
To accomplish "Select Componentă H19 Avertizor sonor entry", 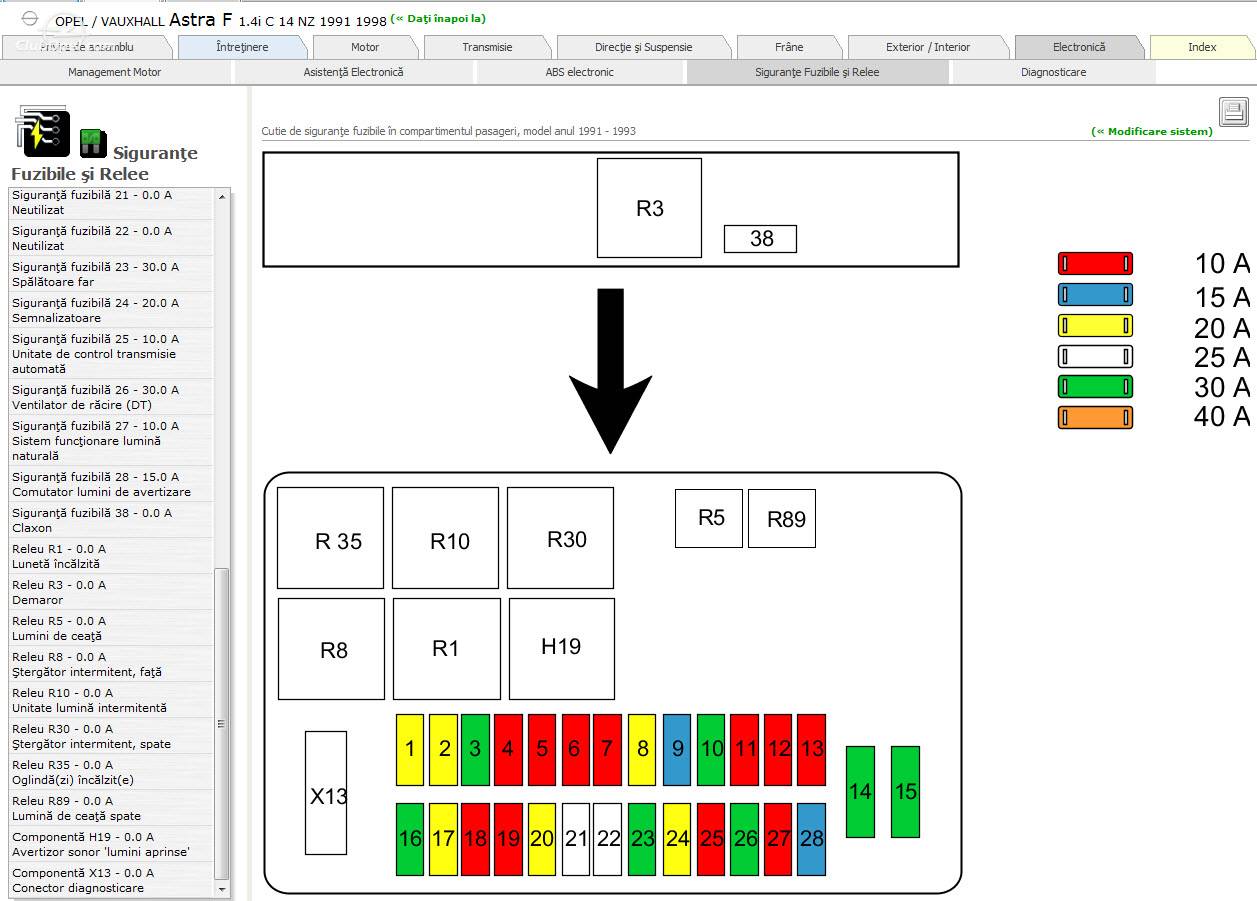I will 111,844.
